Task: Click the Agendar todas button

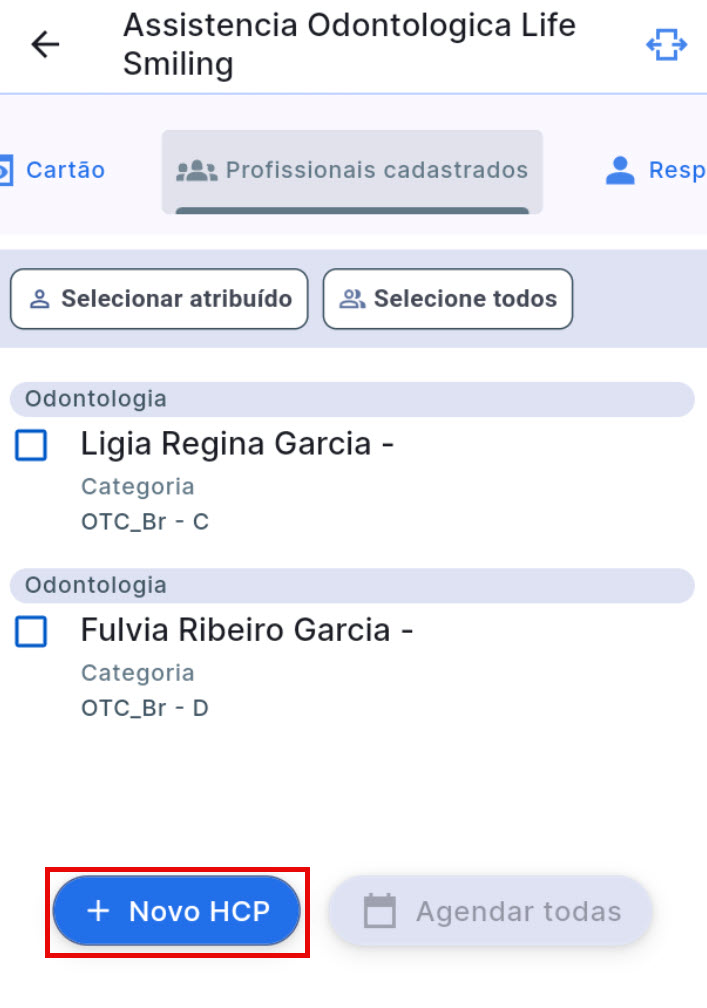Action: click(x=491, y=911)
